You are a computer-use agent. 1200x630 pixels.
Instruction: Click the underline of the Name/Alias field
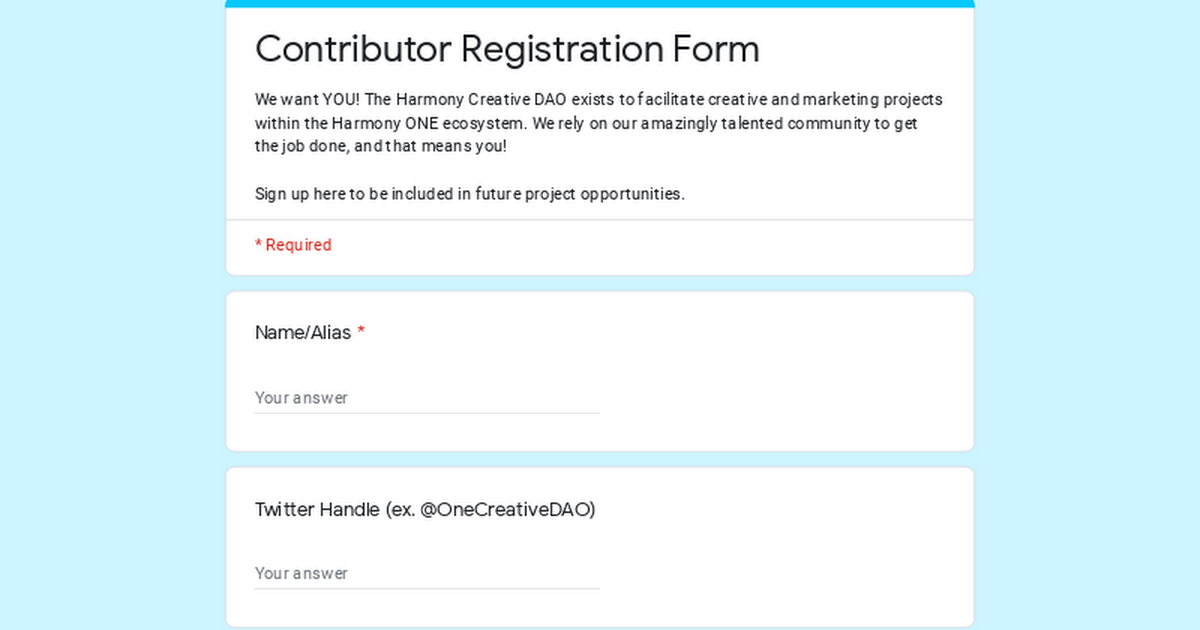pyautogui.click(x=427, y=412)
